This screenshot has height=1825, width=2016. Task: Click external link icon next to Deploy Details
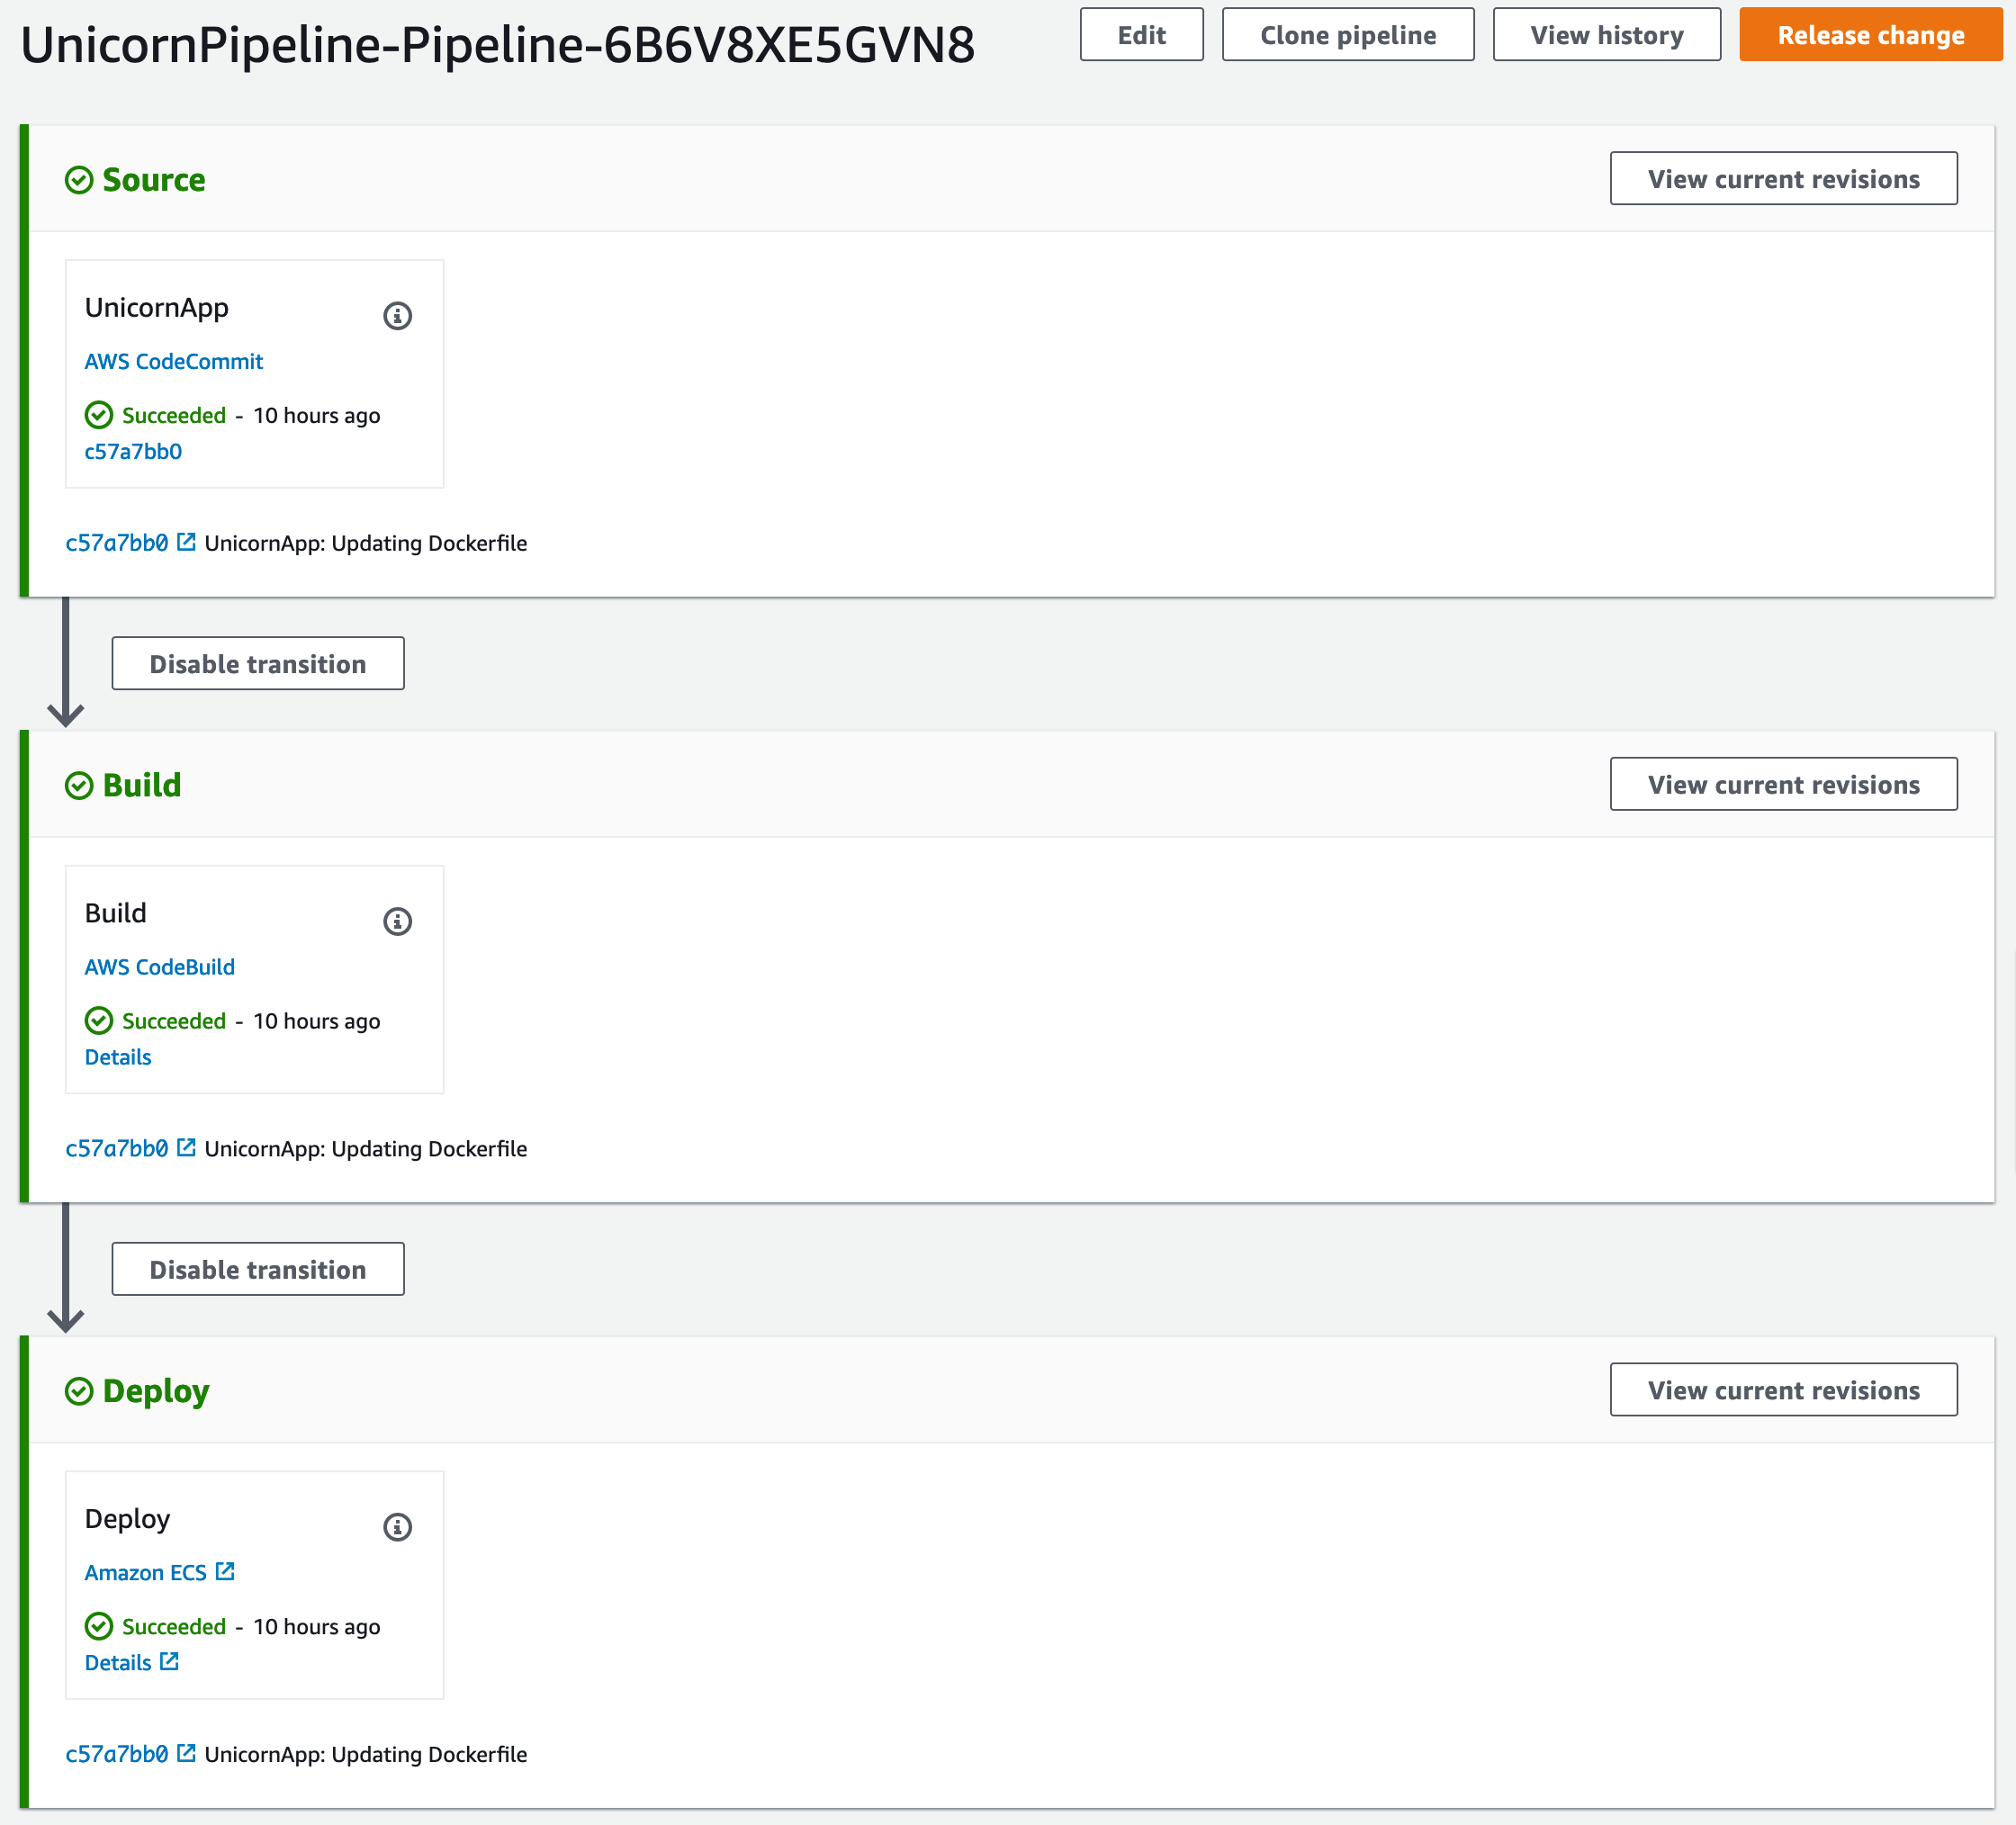pos(169,1661)
